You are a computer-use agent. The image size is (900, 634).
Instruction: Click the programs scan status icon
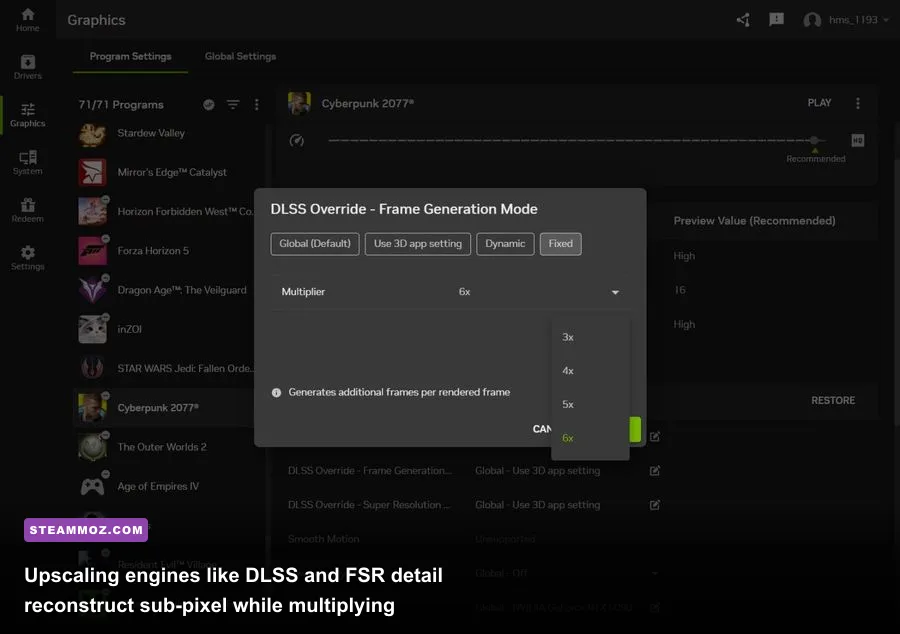click(209, 104)
